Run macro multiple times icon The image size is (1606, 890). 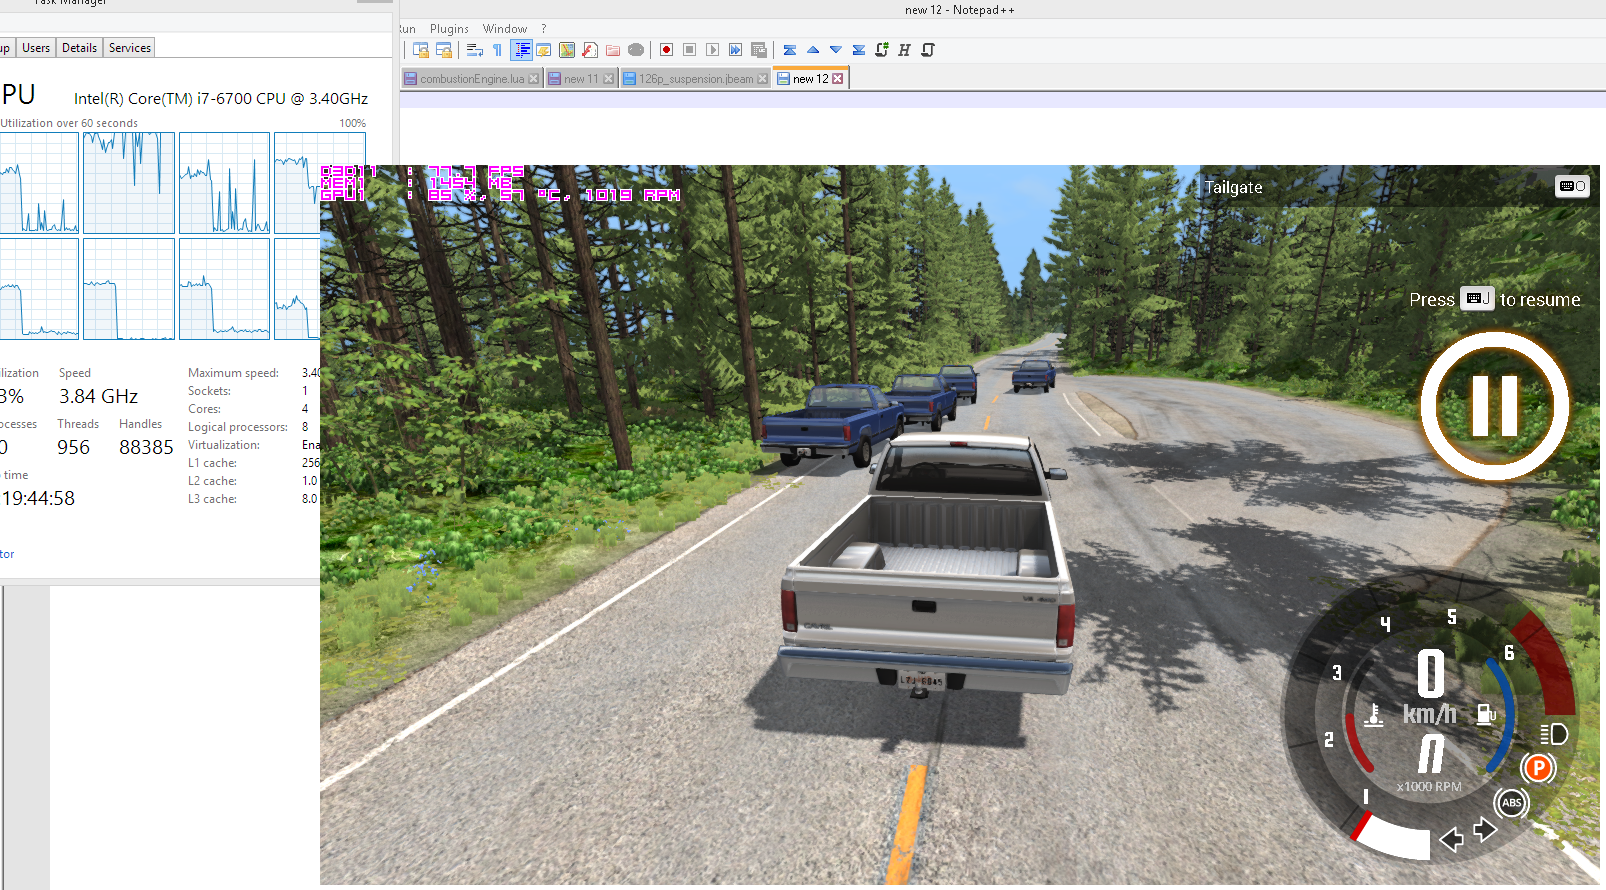(735, 50)
